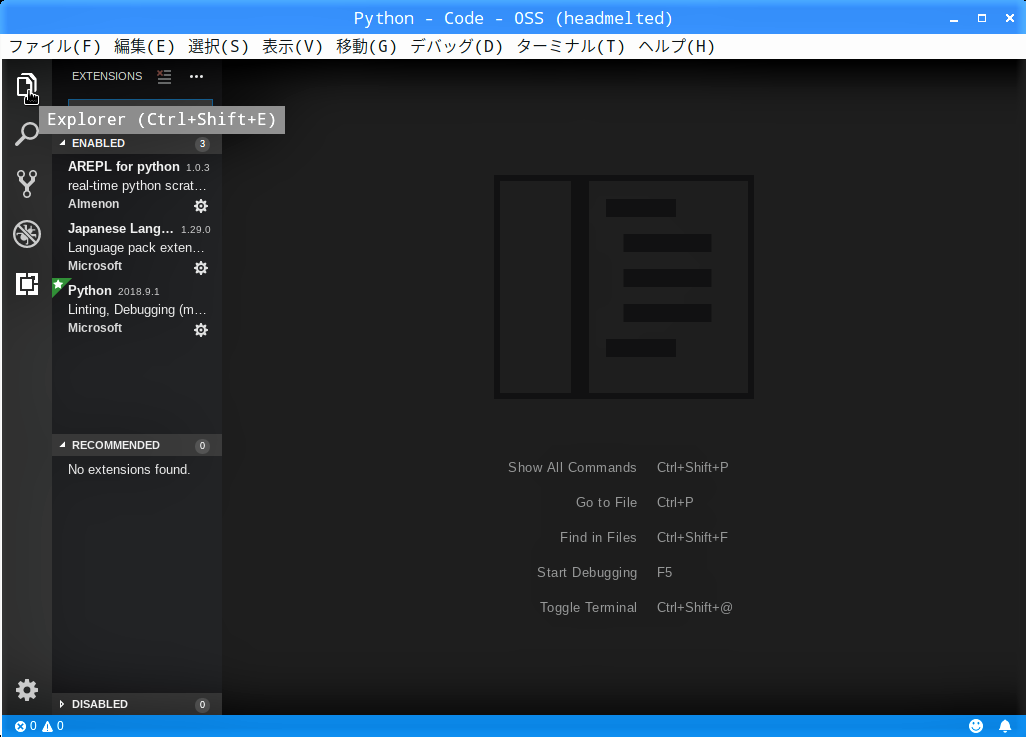Open the 編集(E) menu
1026x737 pixels.
coord(145,46)
